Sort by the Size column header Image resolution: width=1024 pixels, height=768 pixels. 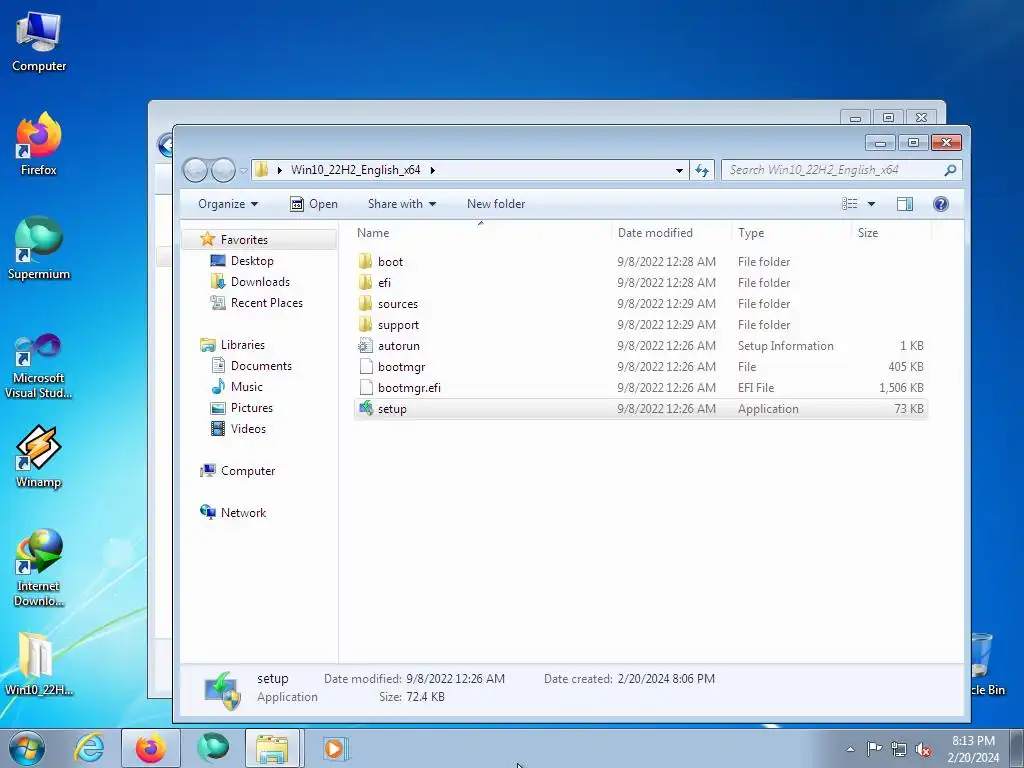pyautogui.click(x=891, y=232)
